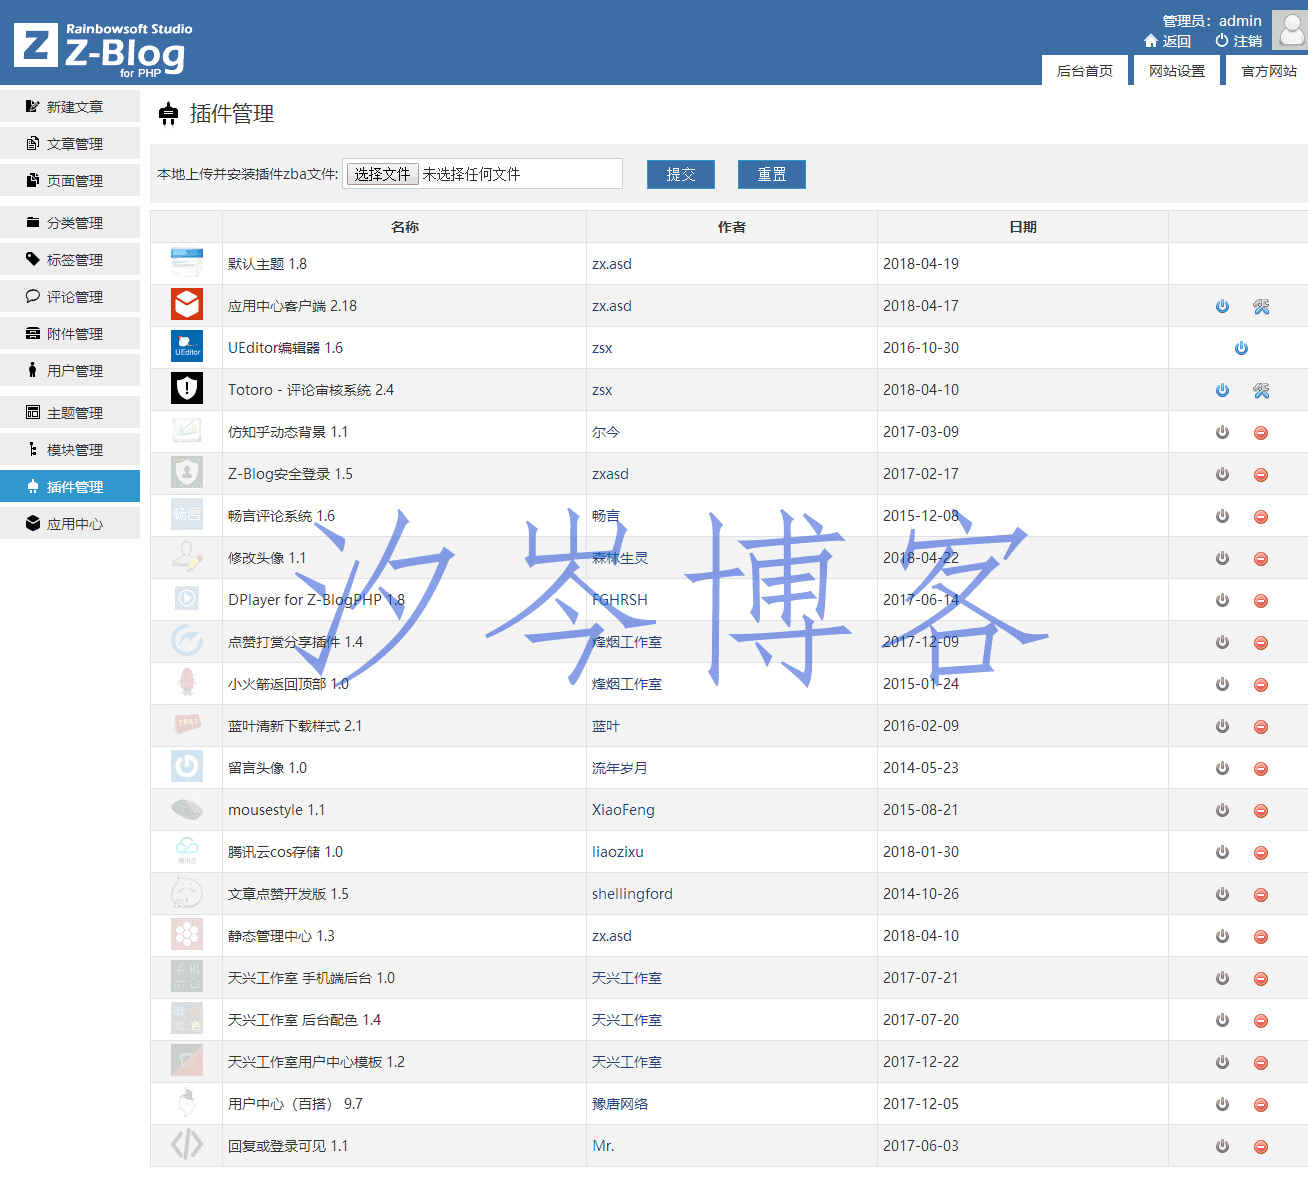Delete the 回复或登录可见 plugin
The height and width of the screenshot is (1178, 1308).
click(x=1261, y=1147)
